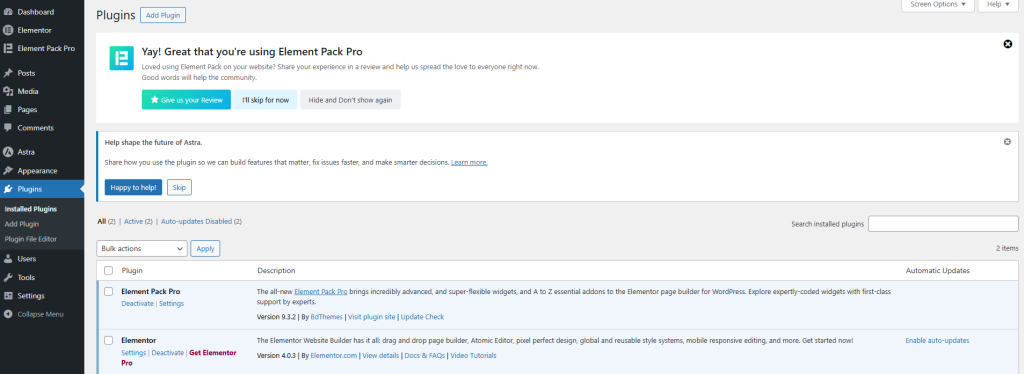
Task: Open the Appearance menu label
Action: 37,170
